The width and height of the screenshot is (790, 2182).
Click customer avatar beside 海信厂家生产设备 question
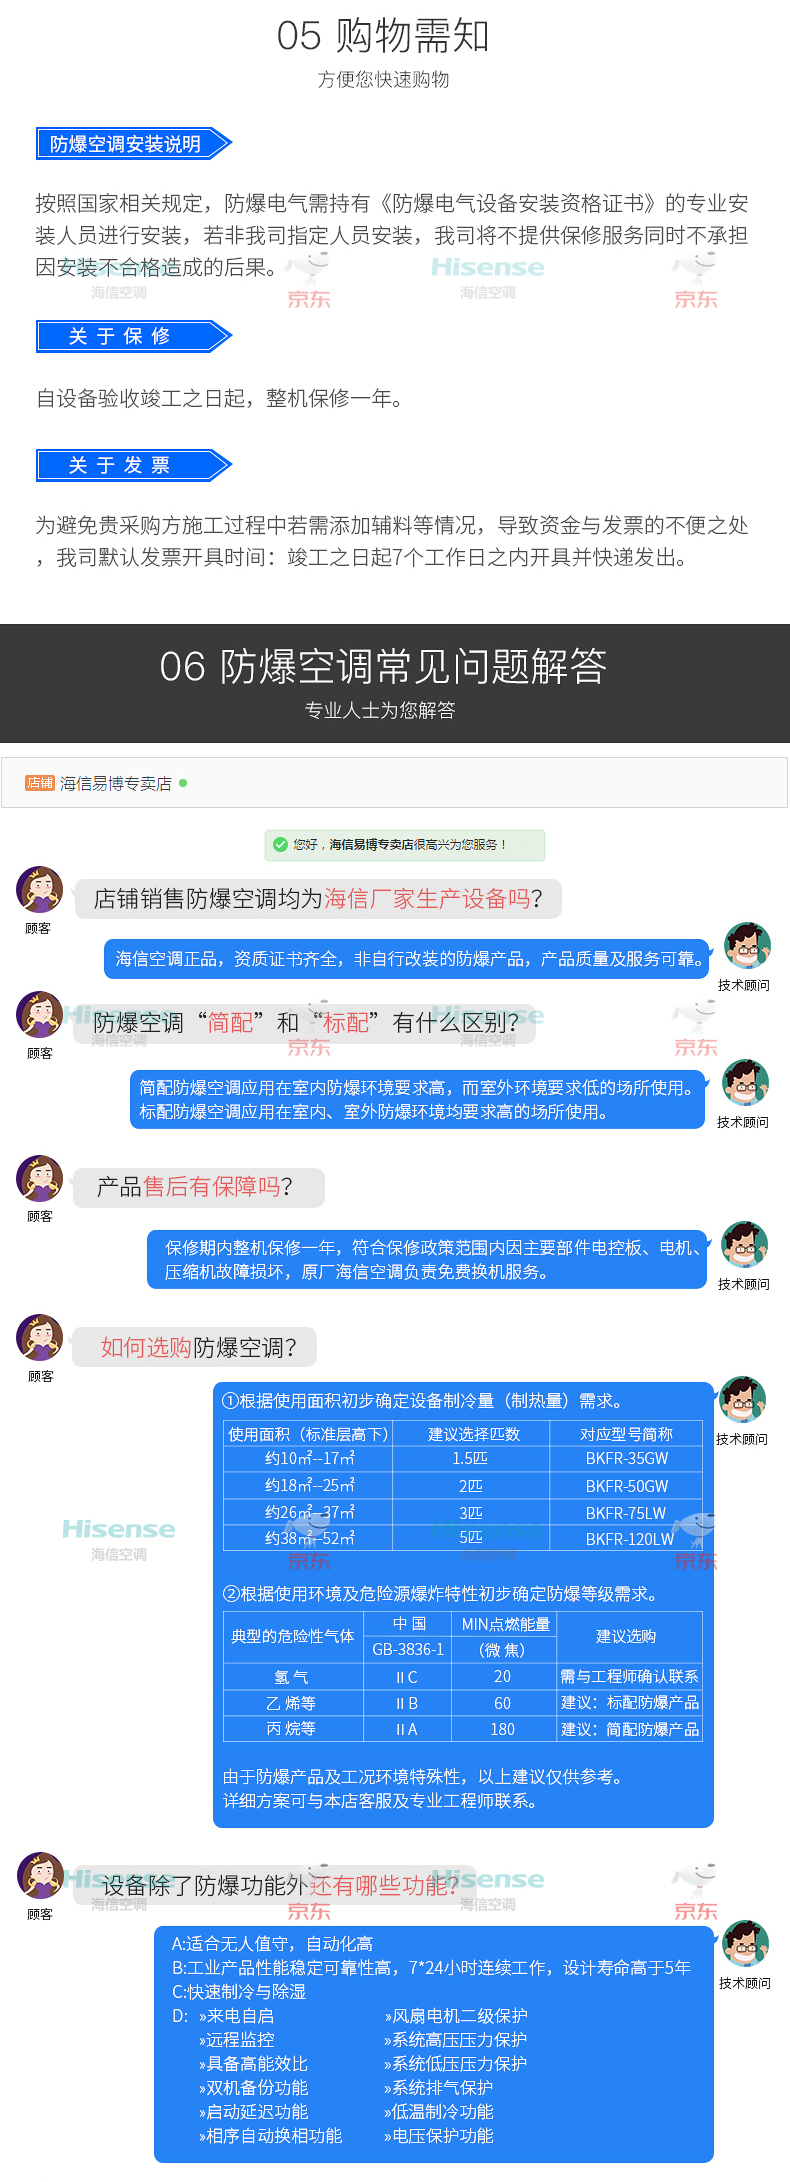(40, 889)
